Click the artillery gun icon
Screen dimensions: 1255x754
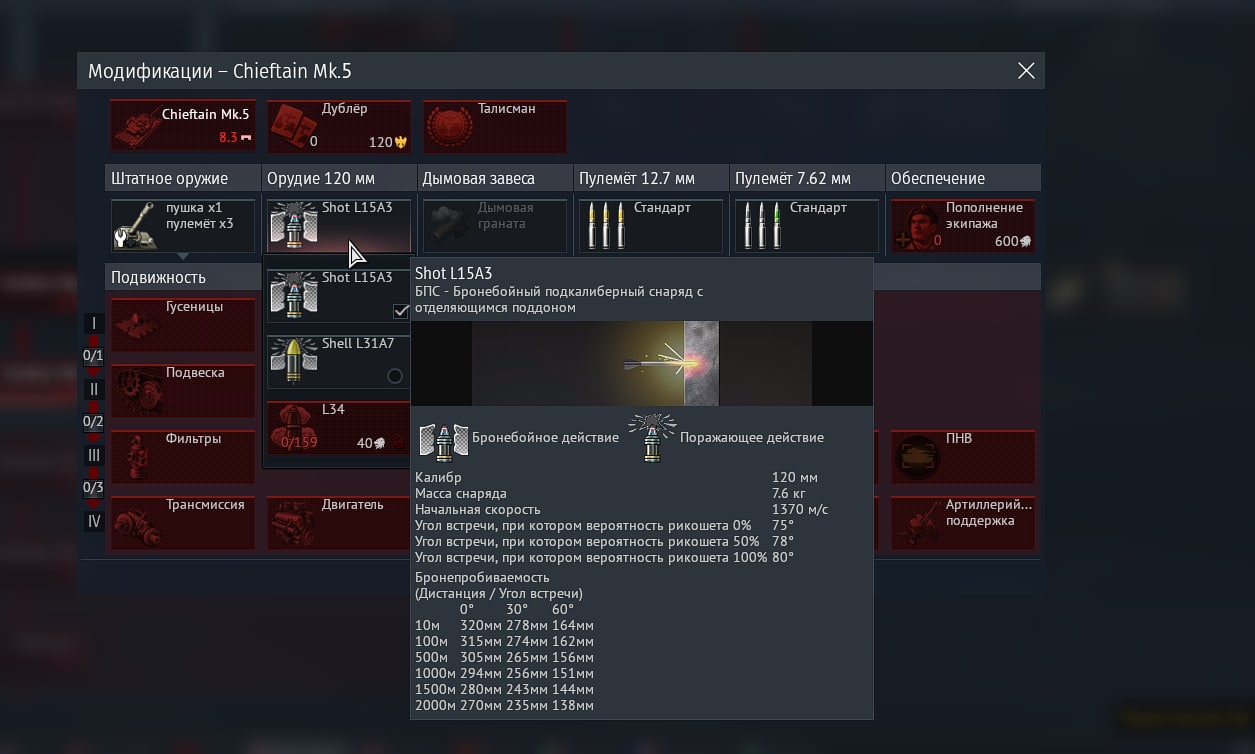pyautogui.click(x=916, y=524)
